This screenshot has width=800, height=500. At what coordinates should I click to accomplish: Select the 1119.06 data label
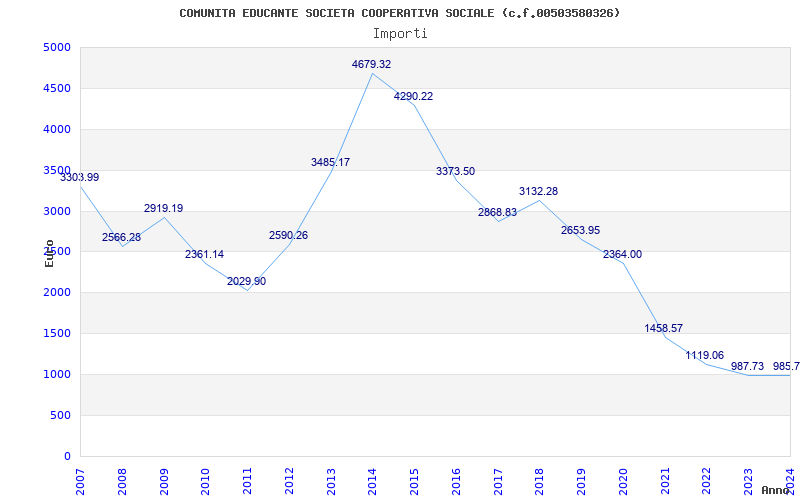click(x=705, y=355)
